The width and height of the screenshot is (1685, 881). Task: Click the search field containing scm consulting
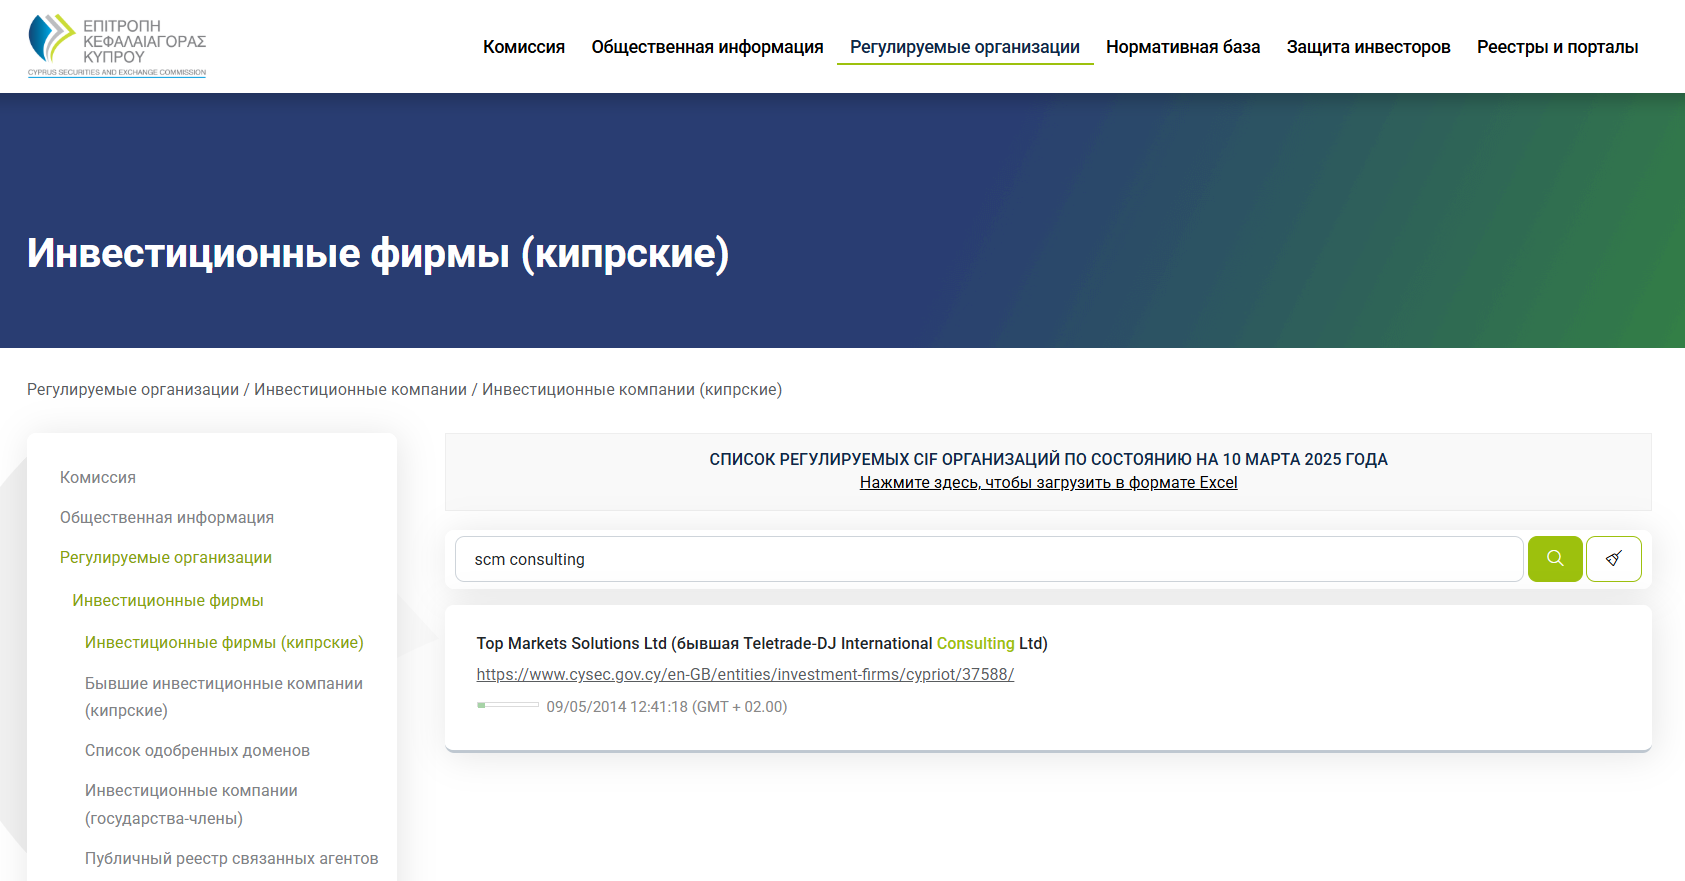[988, 559]
